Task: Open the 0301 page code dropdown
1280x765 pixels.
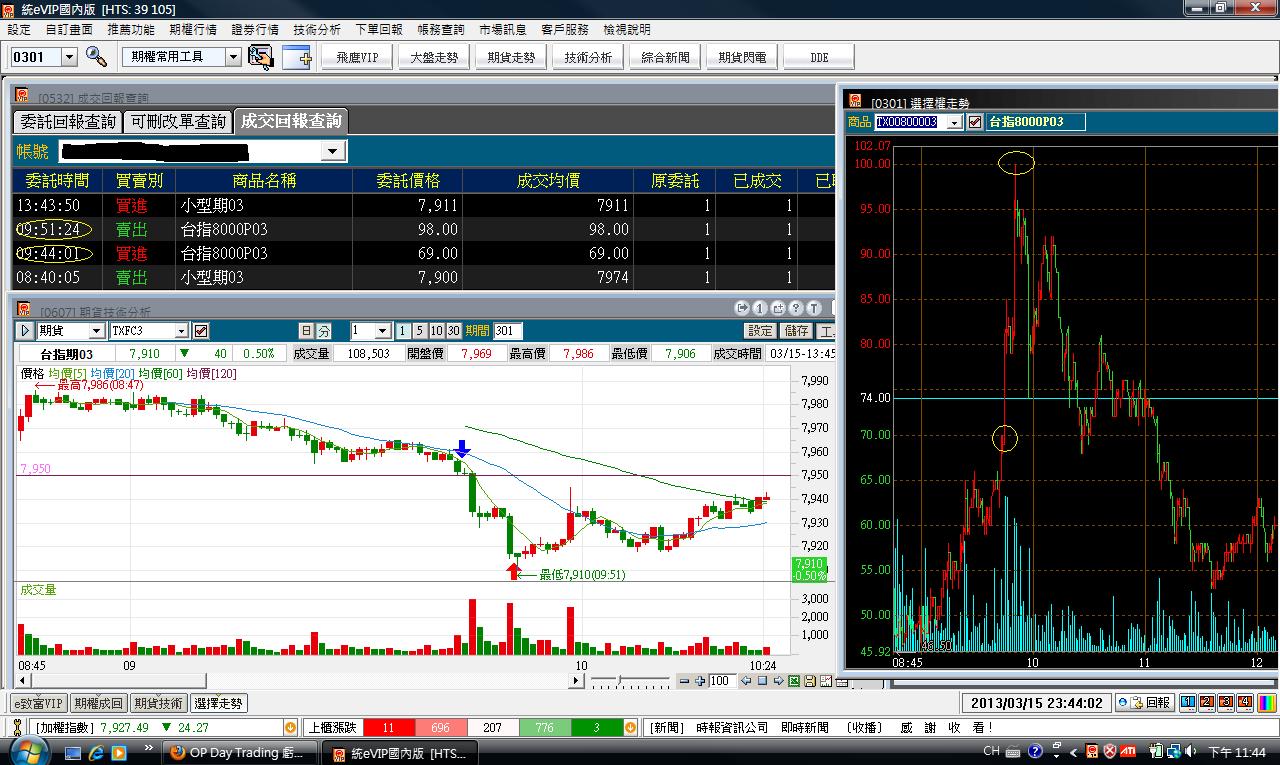Action: coord(69,57)
